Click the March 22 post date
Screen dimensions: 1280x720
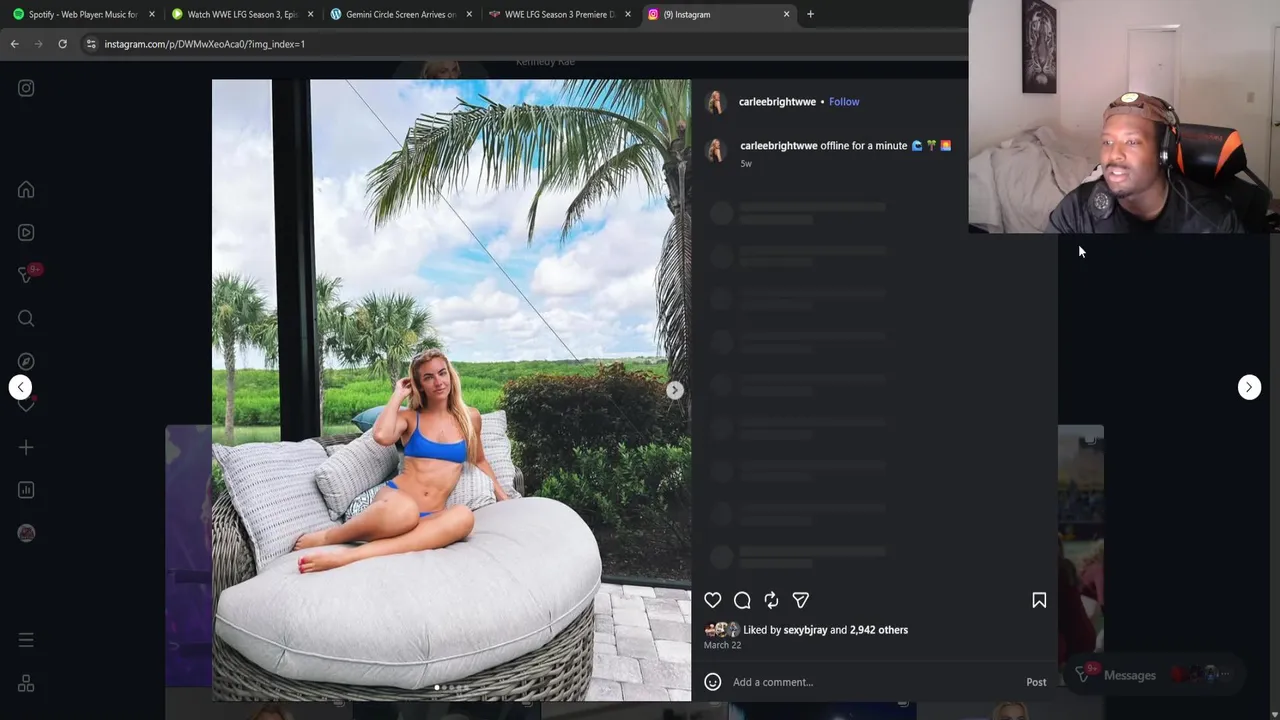coord(722,645)
